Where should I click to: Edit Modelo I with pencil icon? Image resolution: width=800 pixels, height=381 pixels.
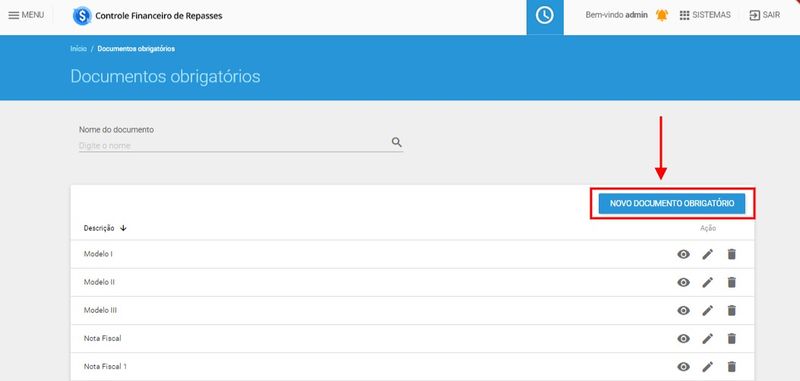click(x=708, y=254)
